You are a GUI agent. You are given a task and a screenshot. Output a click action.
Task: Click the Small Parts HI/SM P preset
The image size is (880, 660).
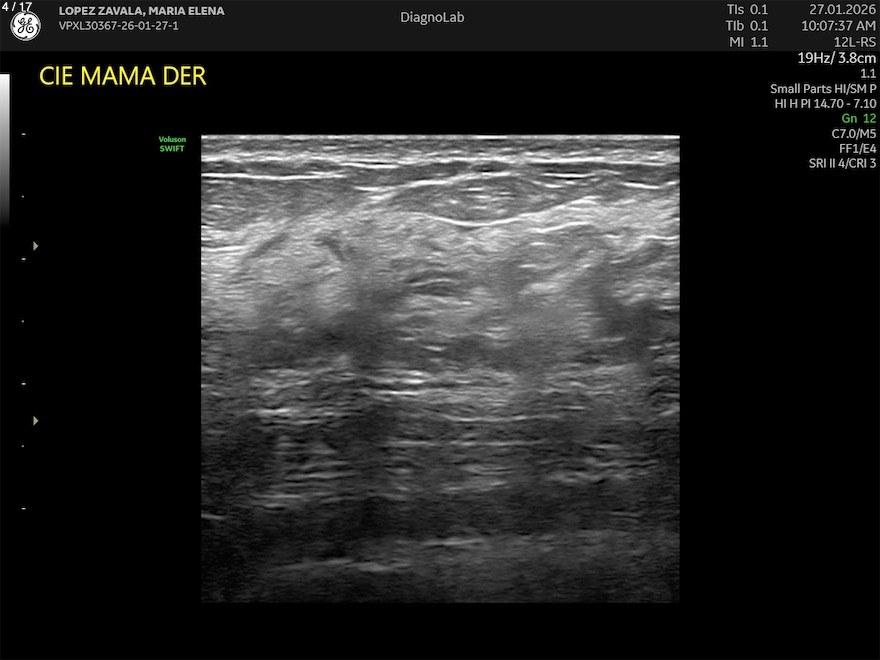click(x=823, y=89)
